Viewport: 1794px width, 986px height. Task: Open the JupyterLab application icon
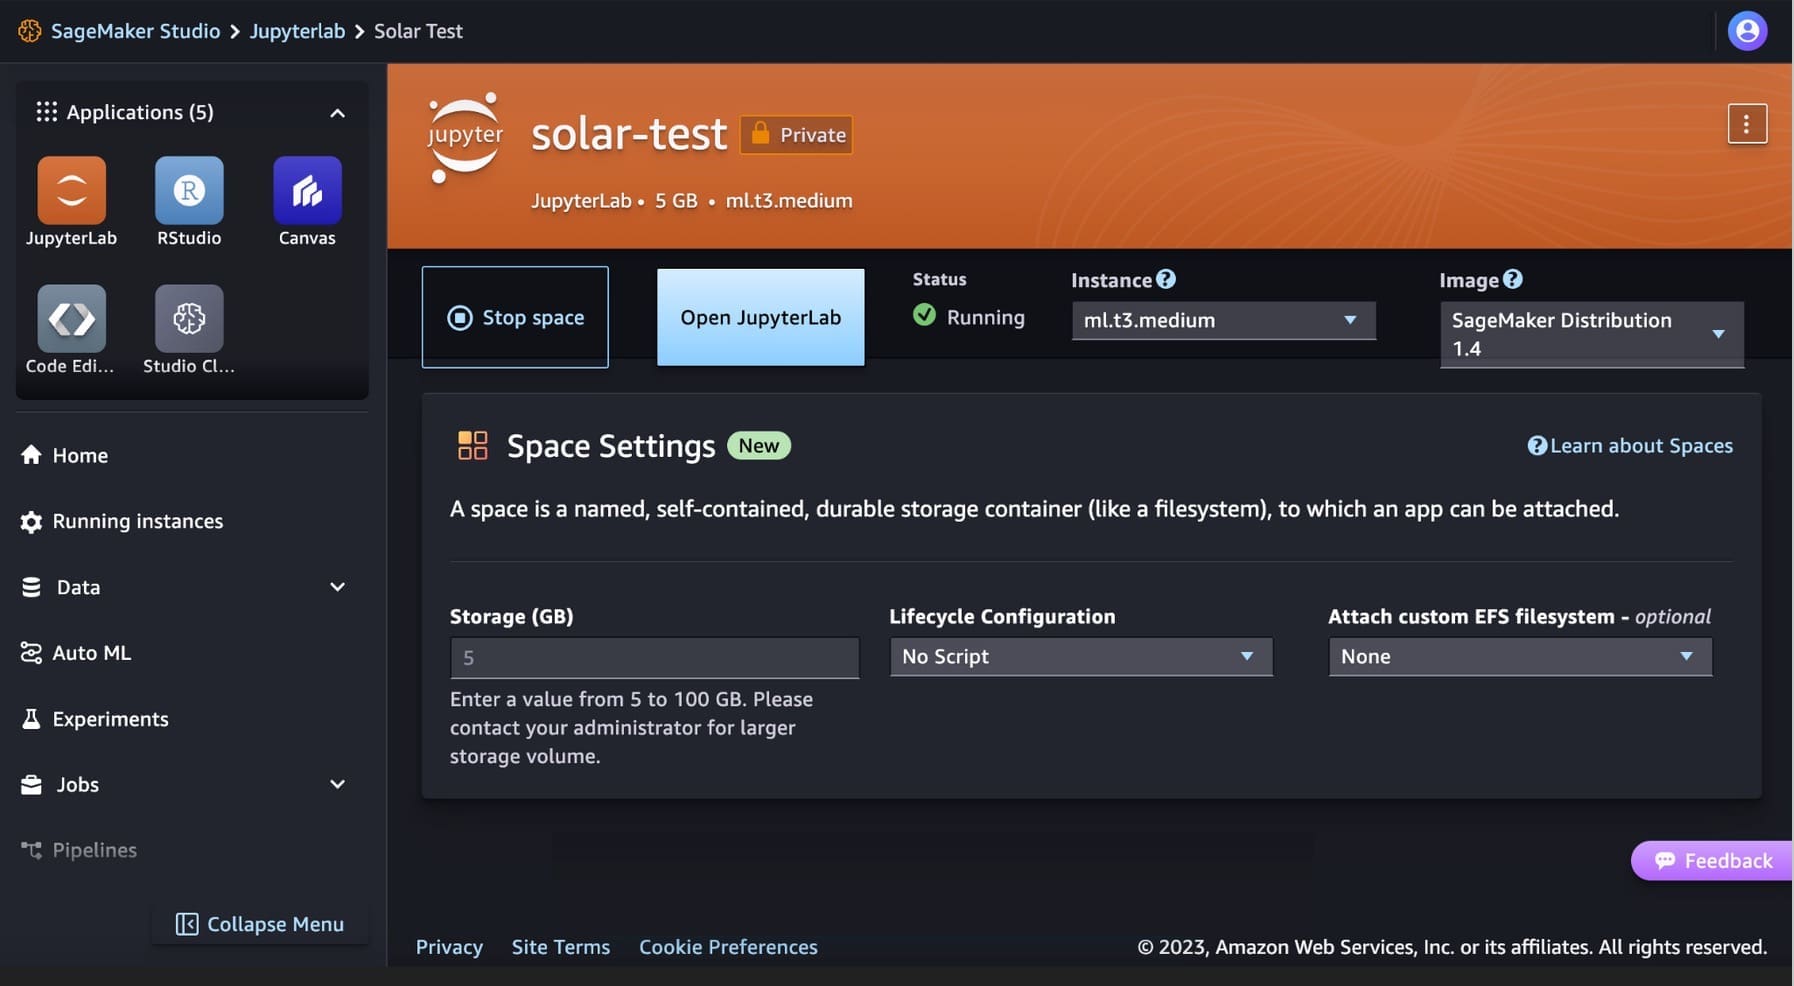[71, 190]
